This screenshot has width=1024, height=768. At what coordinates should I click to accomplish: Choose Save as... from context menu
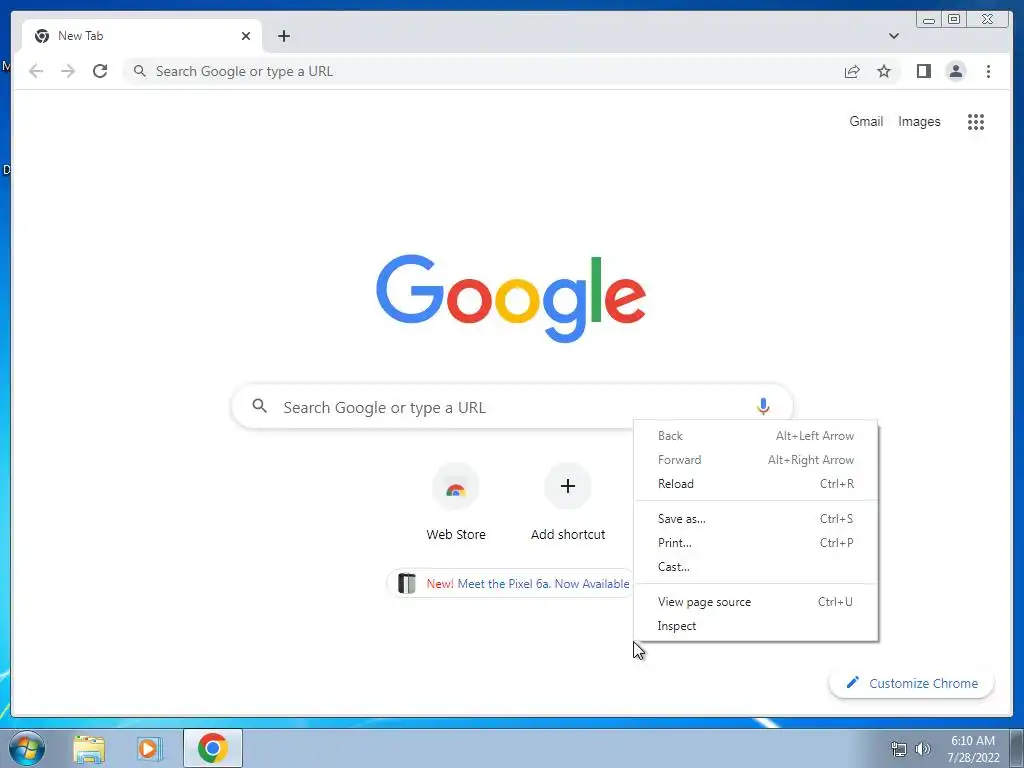[x=756, y=519]
